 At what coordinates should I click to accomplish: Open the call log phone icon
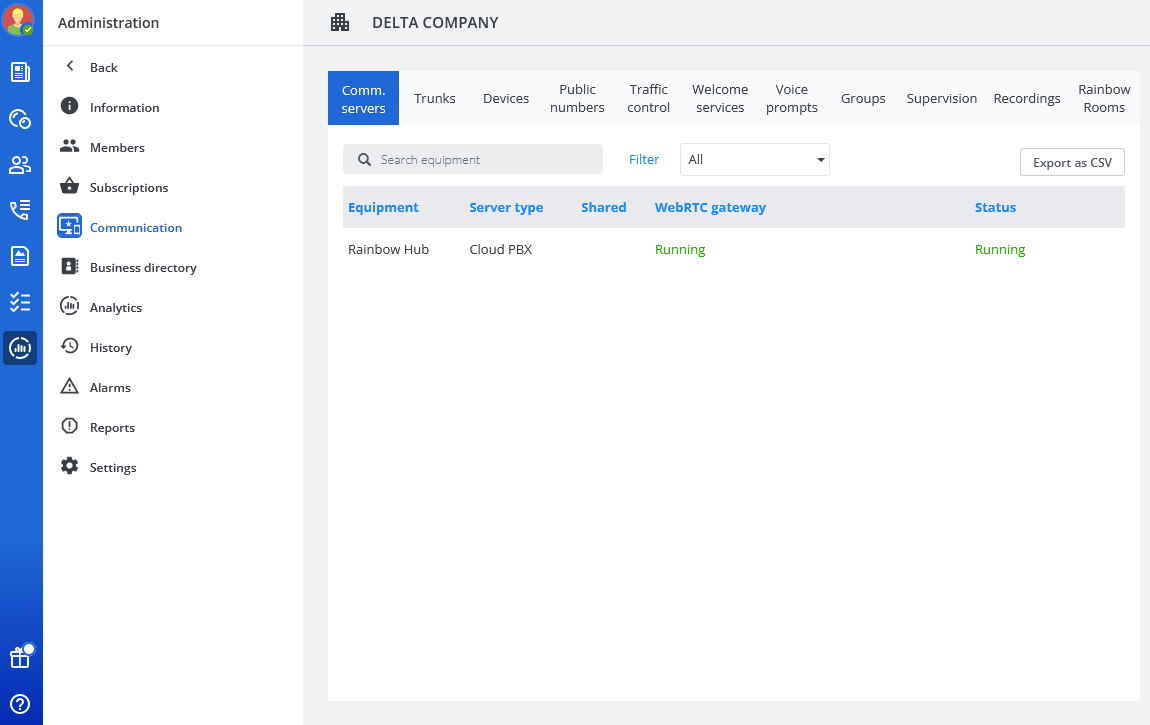[x=20, y=210]
